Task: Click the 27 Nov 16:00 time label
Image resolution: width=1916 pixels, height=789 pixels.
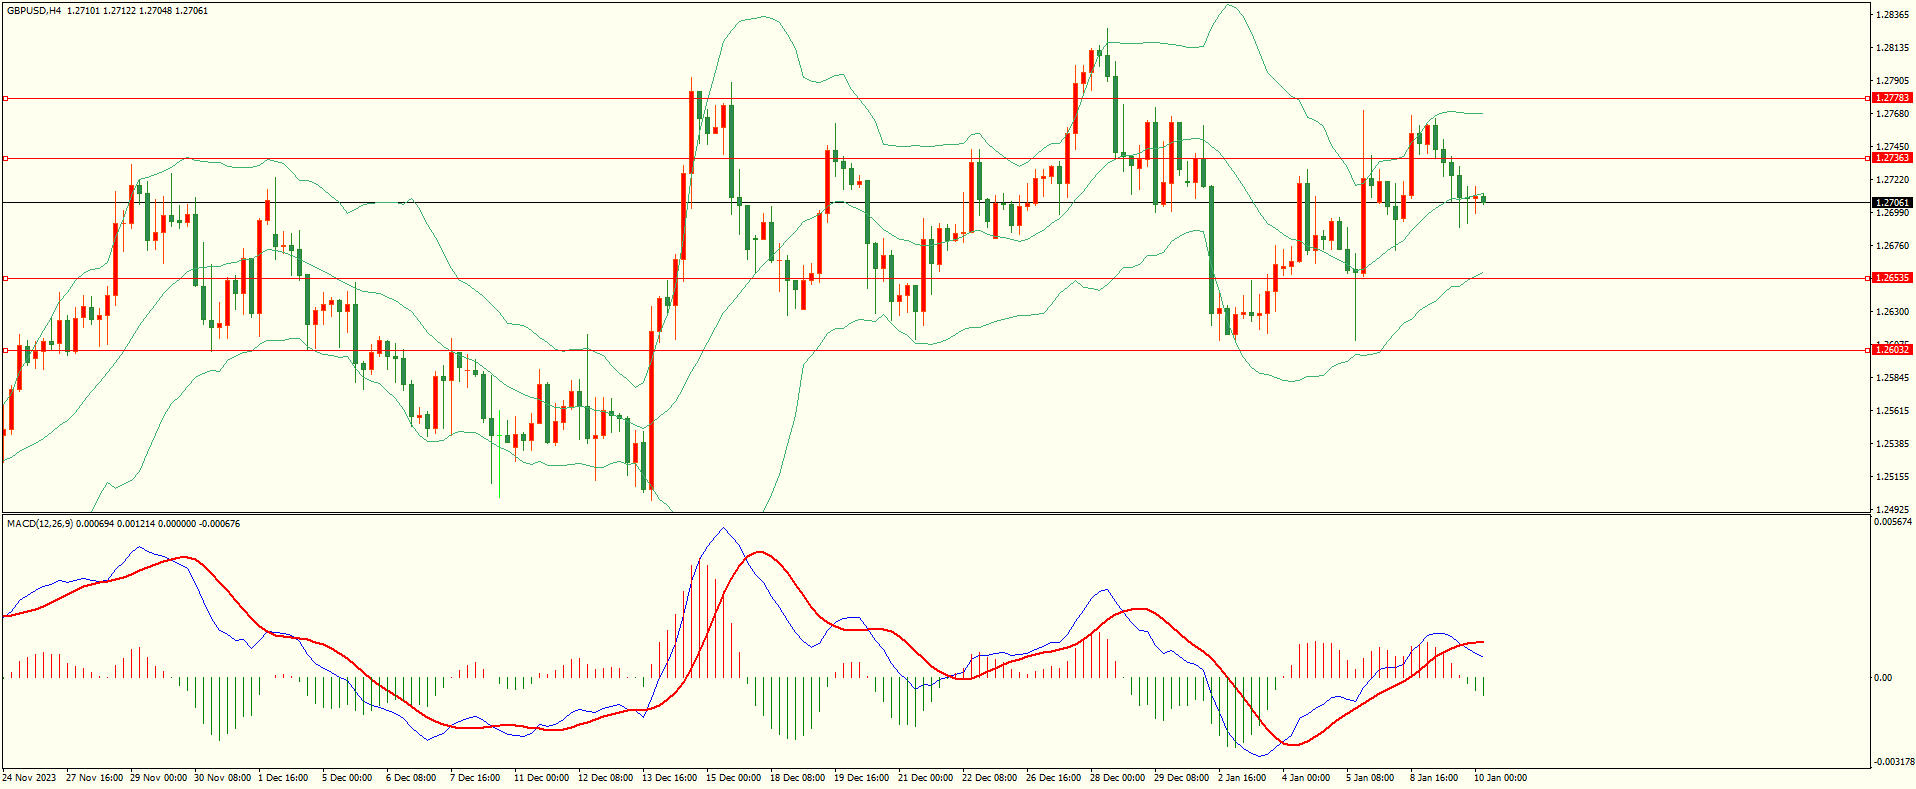Action: [x=94, y=778]
